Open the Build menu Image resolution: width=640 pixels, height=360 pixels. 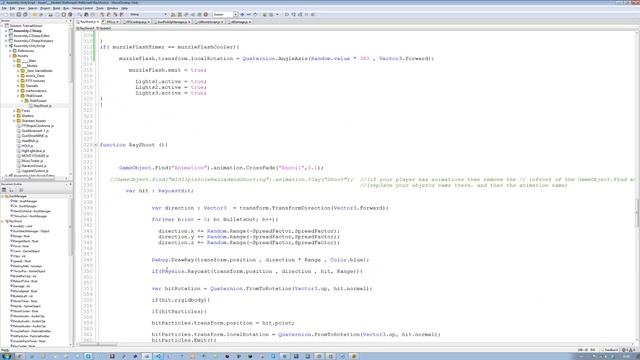point(57,8)
